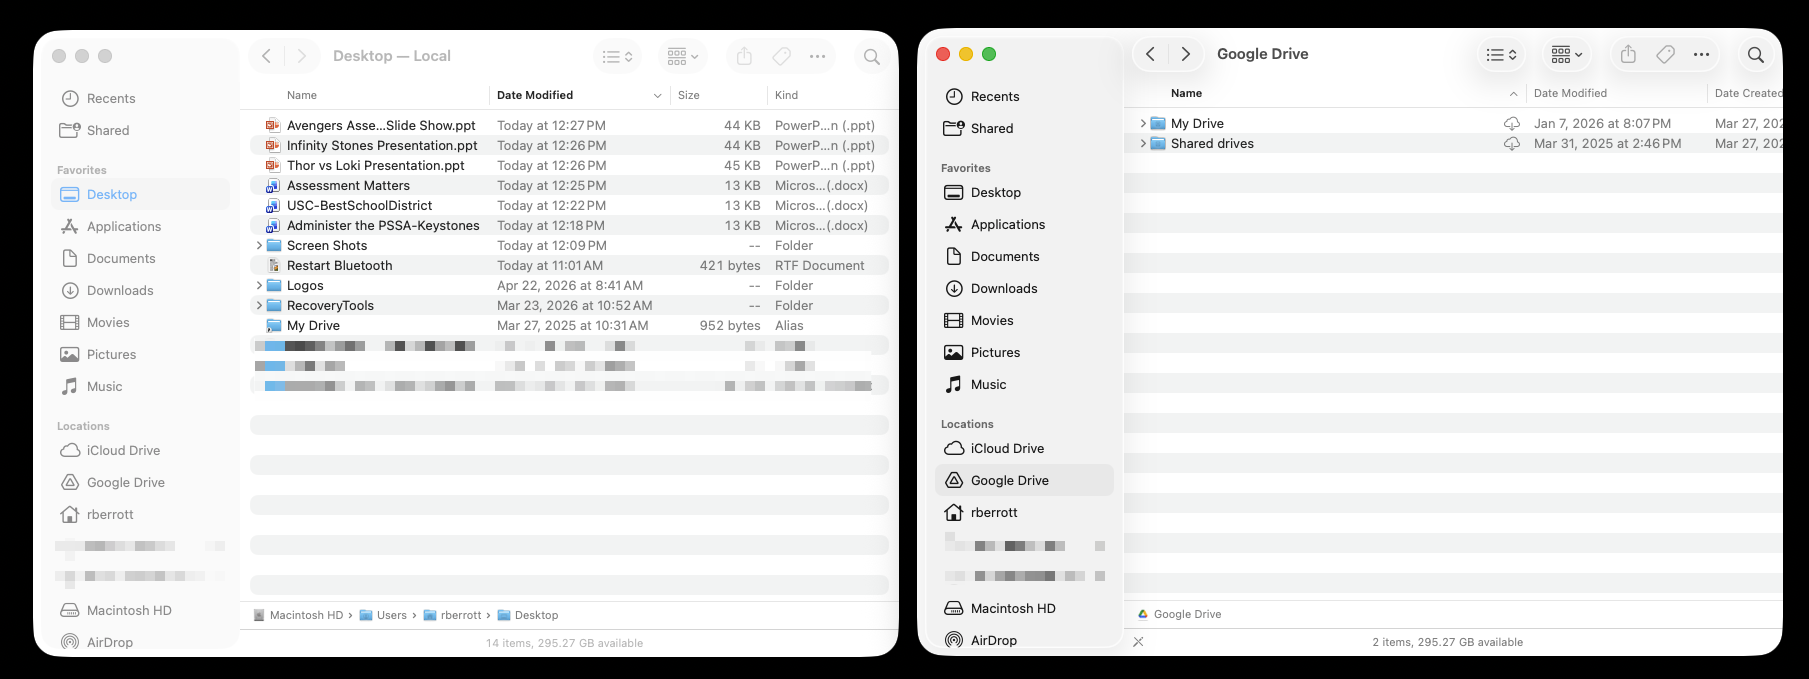This screenshot has height=679, width=1809.
Task: Sort by Date Modified in Desktop window
Action: click(x=579, y=95)
